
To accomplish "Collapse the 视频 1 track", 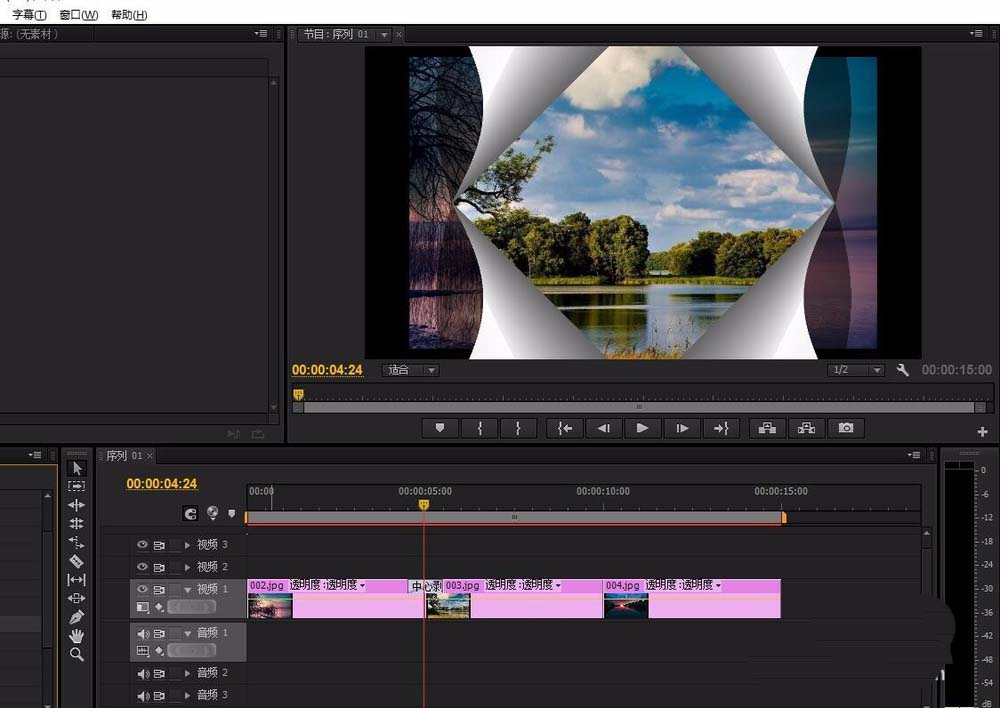I will pos(187,589).
